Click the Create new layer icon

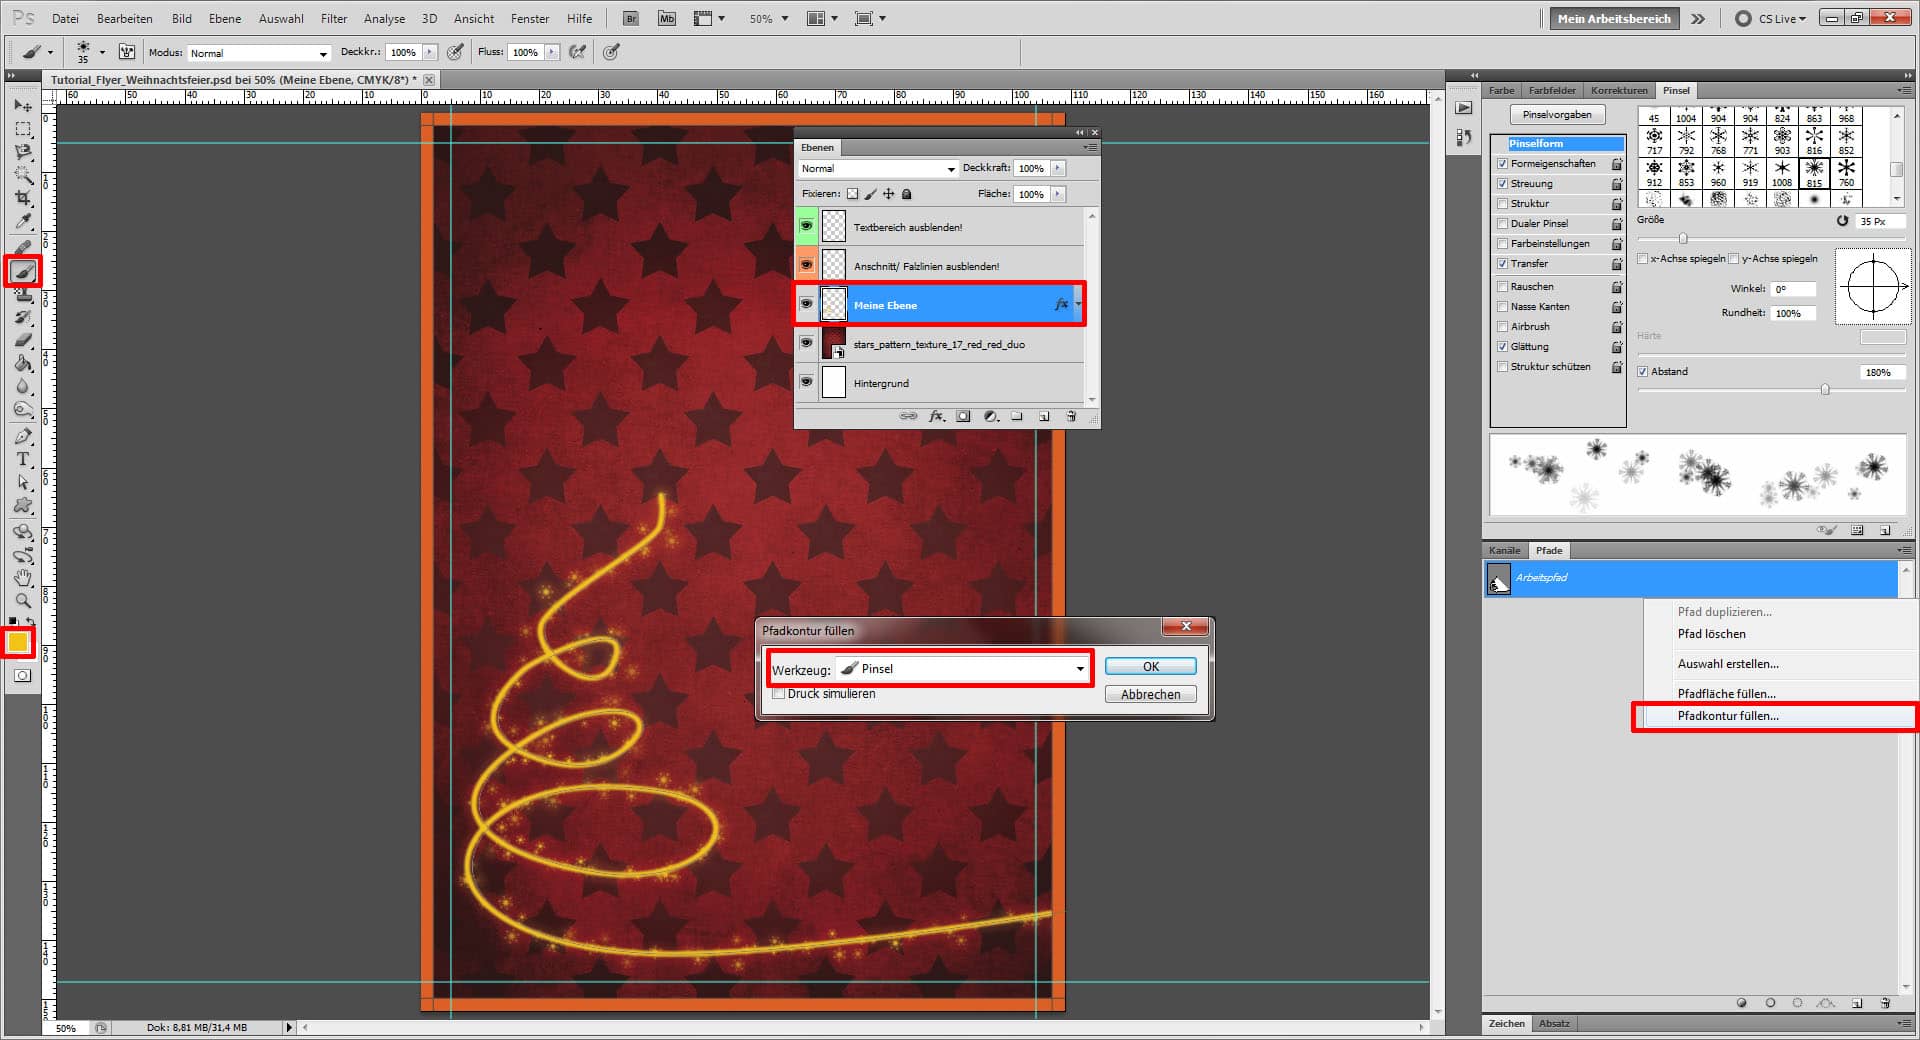click(1043, 416)
